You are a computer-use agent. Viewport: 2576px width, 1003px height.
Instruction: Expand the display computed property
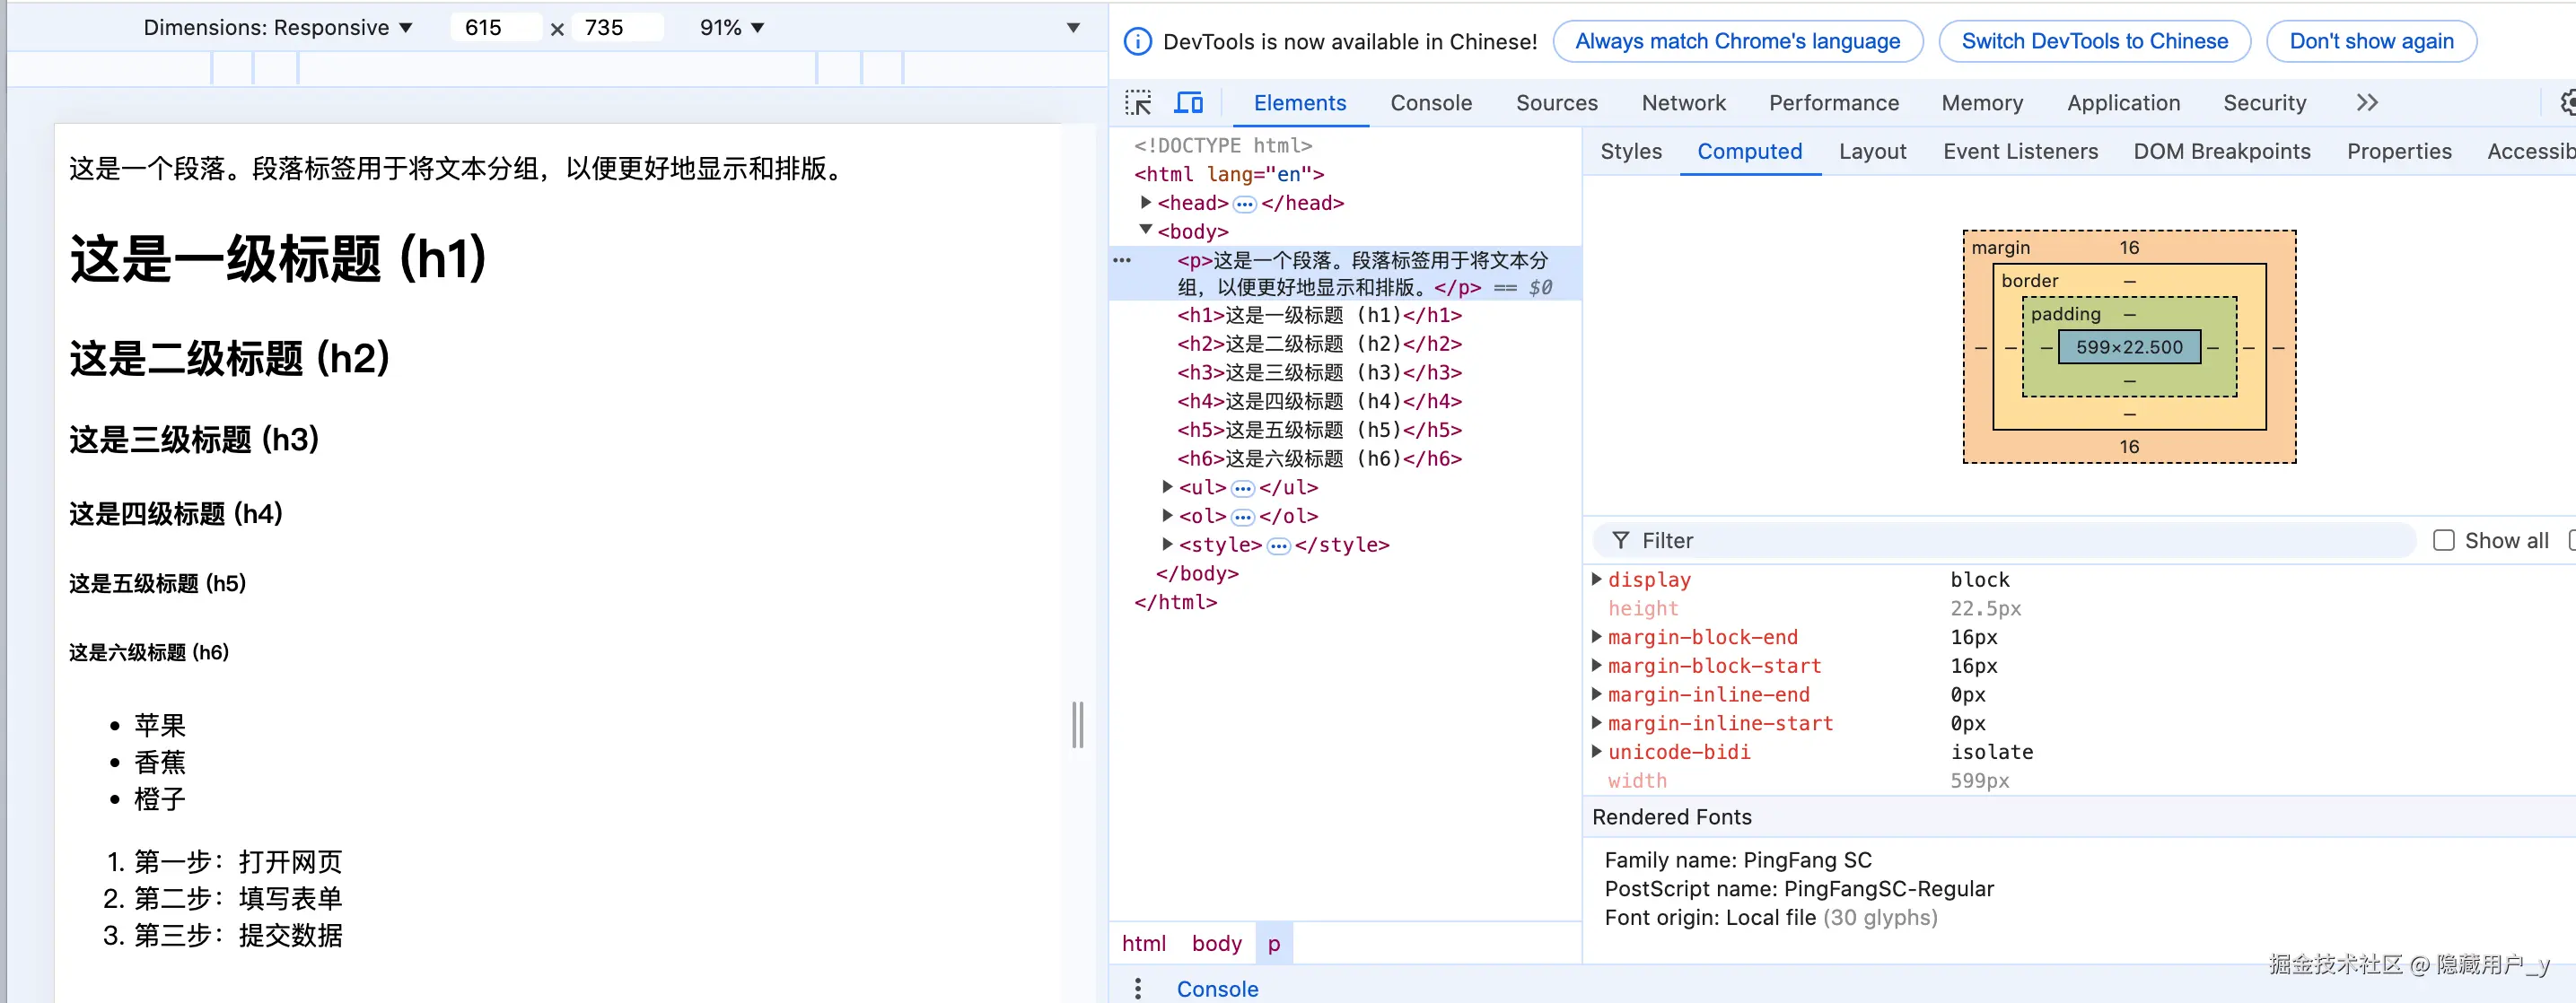pyautogui.click(x=1597, y=579)
